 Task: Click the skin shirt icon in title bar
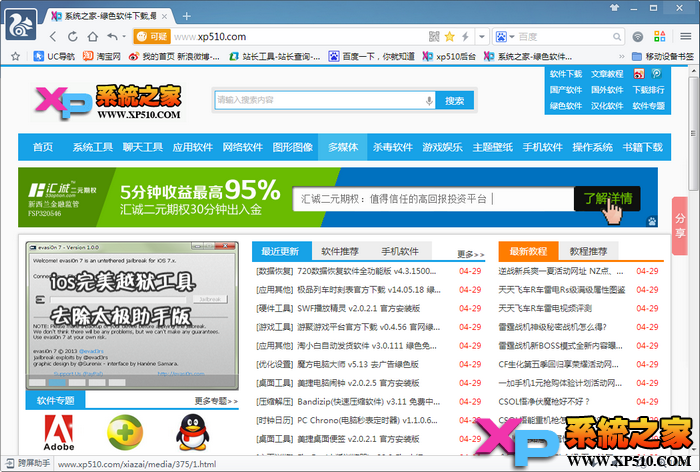615,8
